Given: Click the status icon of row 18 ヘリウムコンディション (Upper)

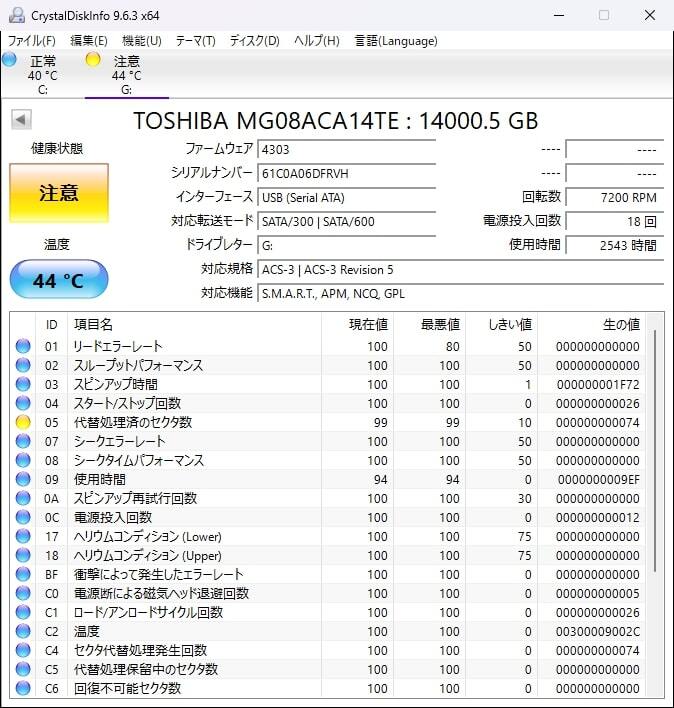Looking at the screenshot, I should coord(23,555).
